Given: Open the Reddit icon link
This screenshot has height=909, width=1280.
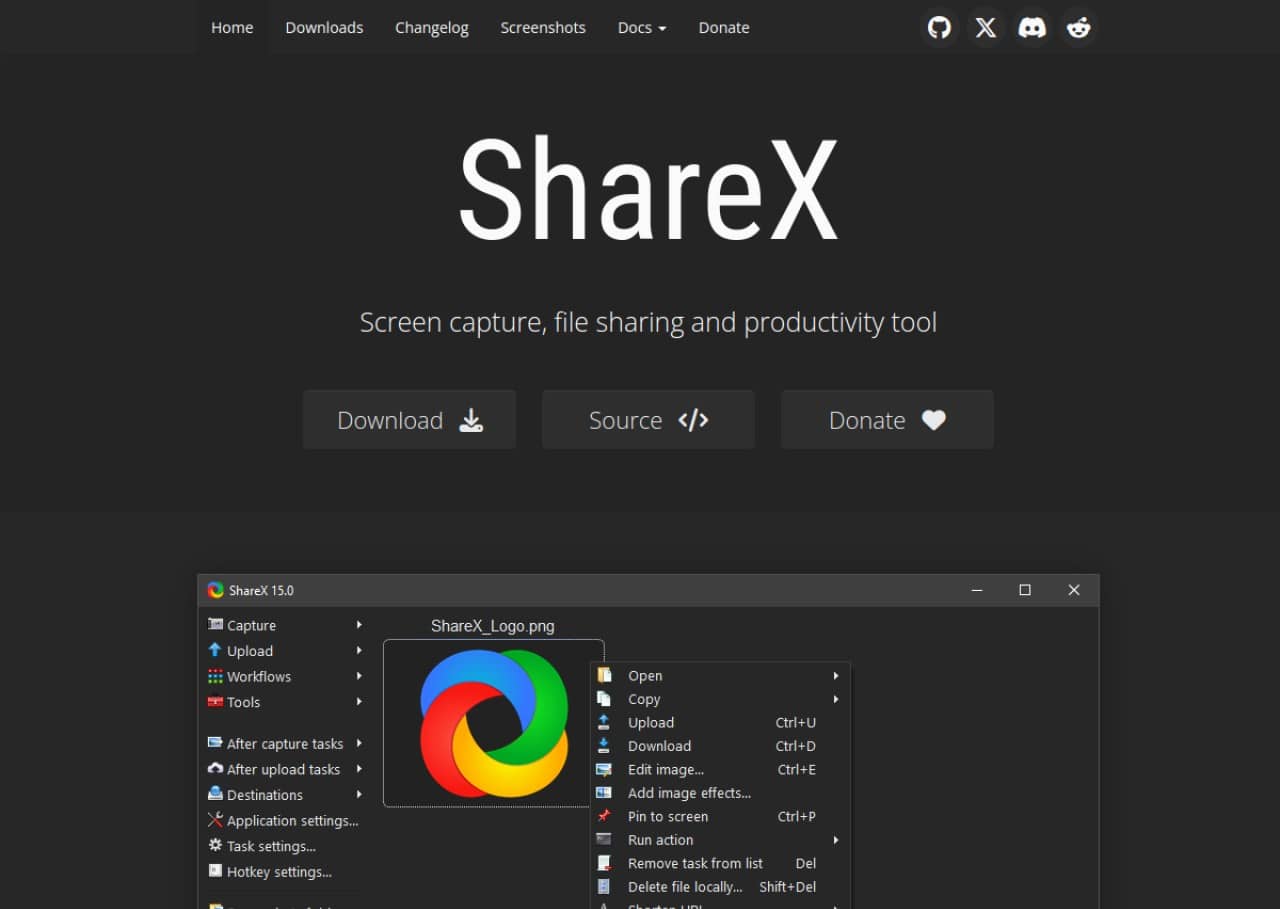Looking at the screenshot, I should tap(1079, 27).
